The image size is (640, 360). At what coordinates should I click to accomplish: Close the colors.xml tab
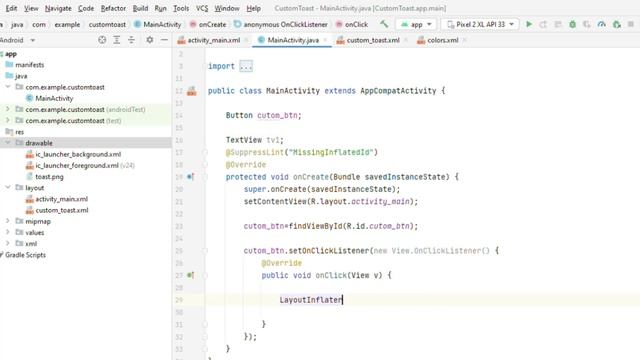coord(464,40)
